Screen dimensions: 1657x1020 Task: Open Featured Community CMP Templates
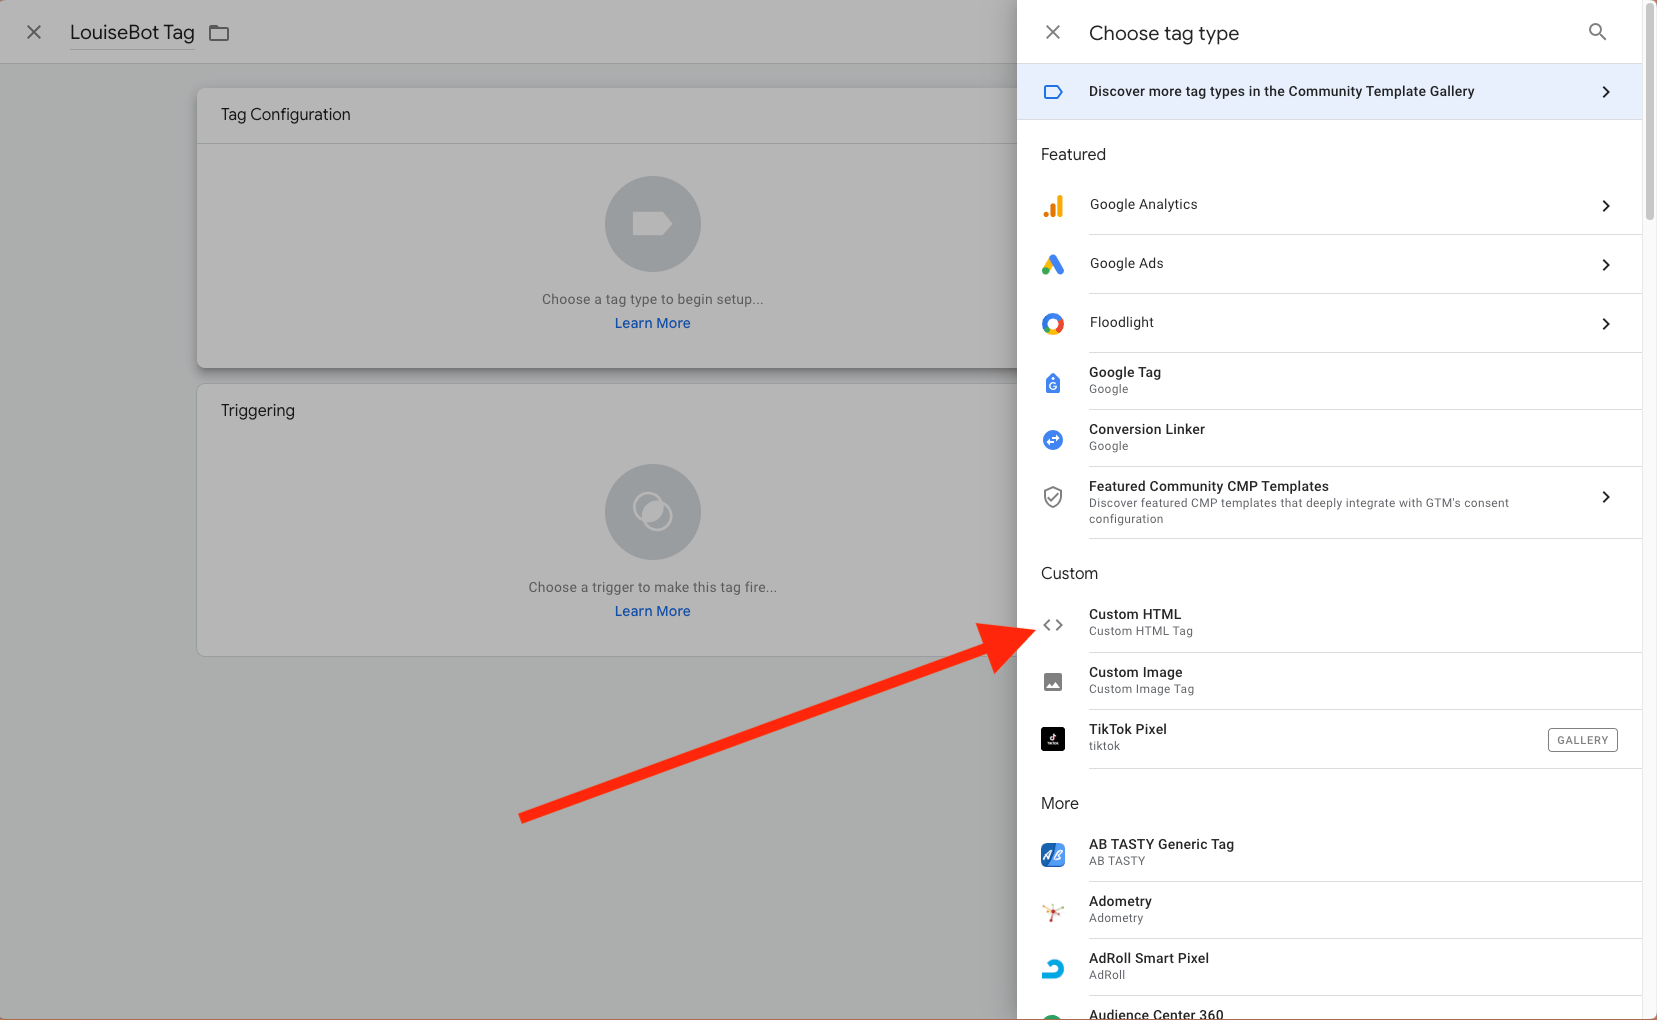coord(1329,502)
